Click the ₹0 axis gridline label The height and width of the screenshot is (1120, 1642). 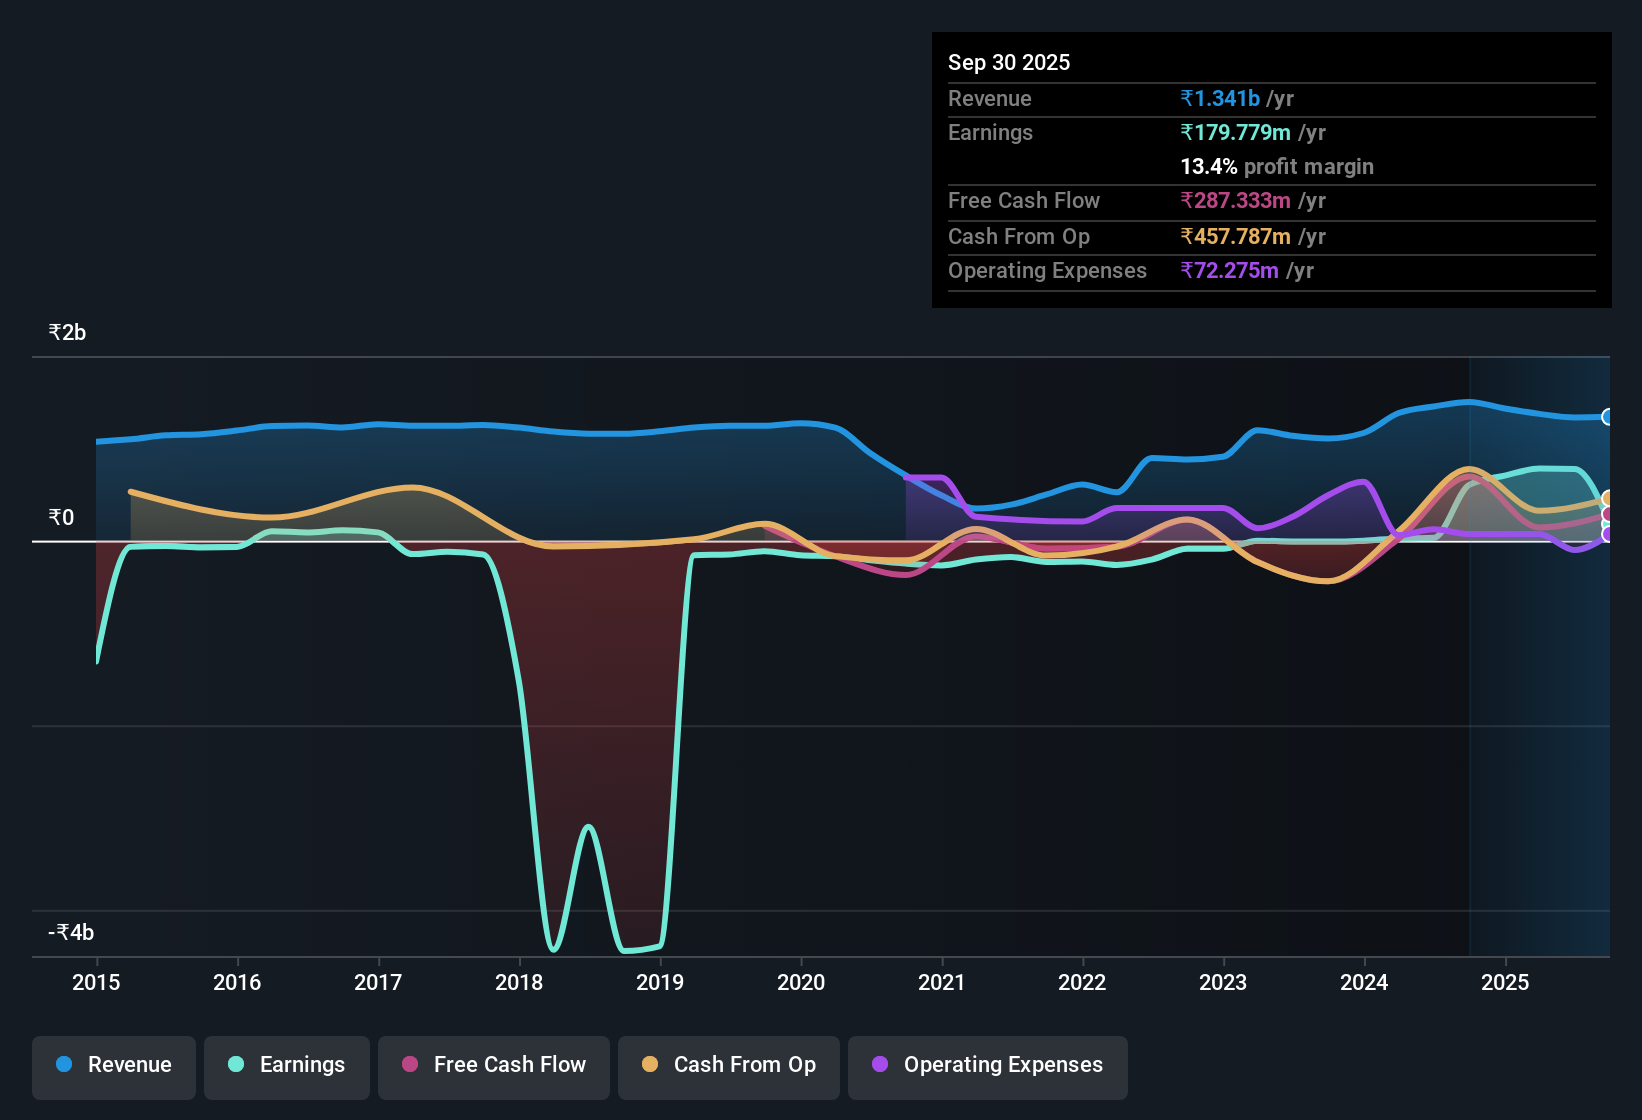click(x=62, y=517)
